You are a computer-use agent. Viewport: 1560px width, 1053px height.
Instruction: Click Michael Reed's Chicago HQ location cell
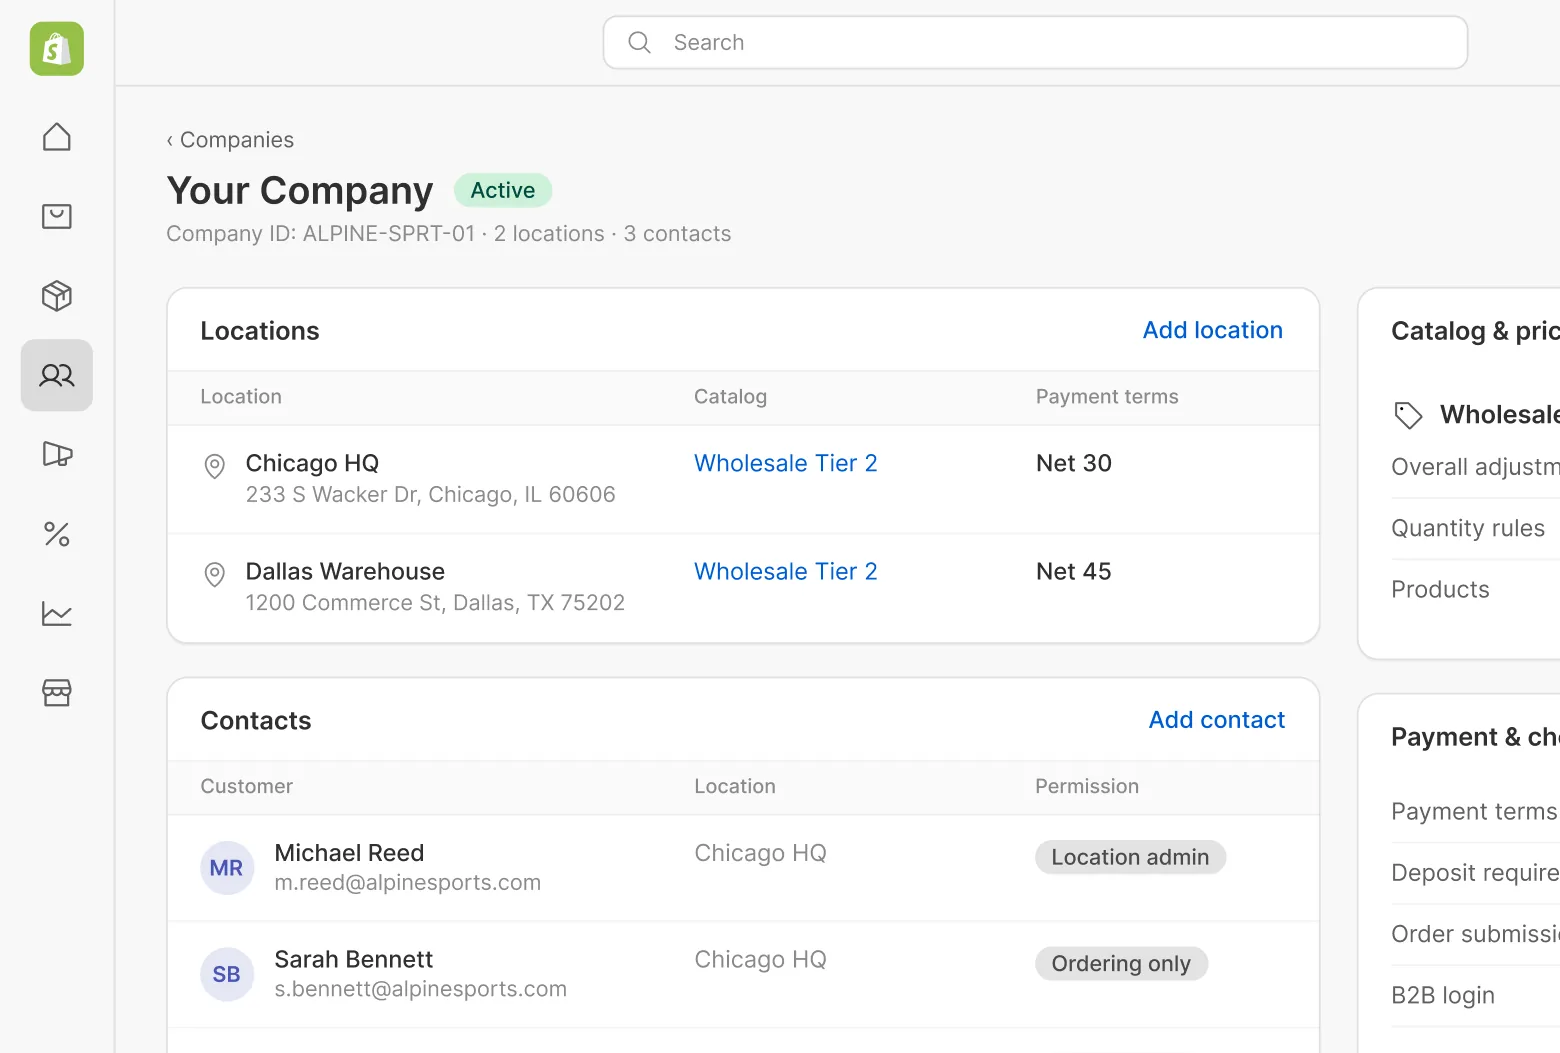click(761, 853)
